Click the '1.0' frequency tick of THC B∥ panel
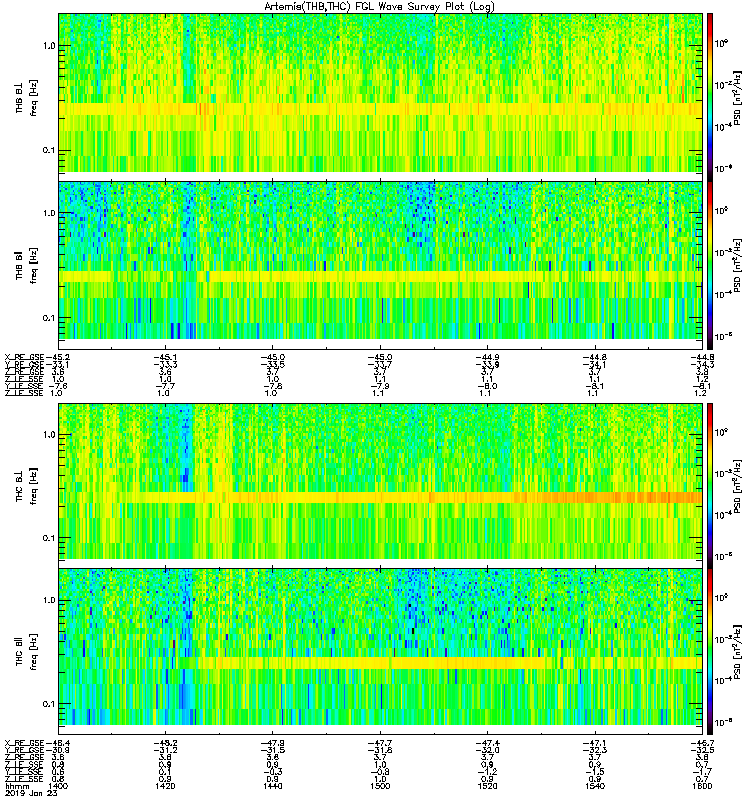This screenshot has width=750, height=800. point(49,600)
